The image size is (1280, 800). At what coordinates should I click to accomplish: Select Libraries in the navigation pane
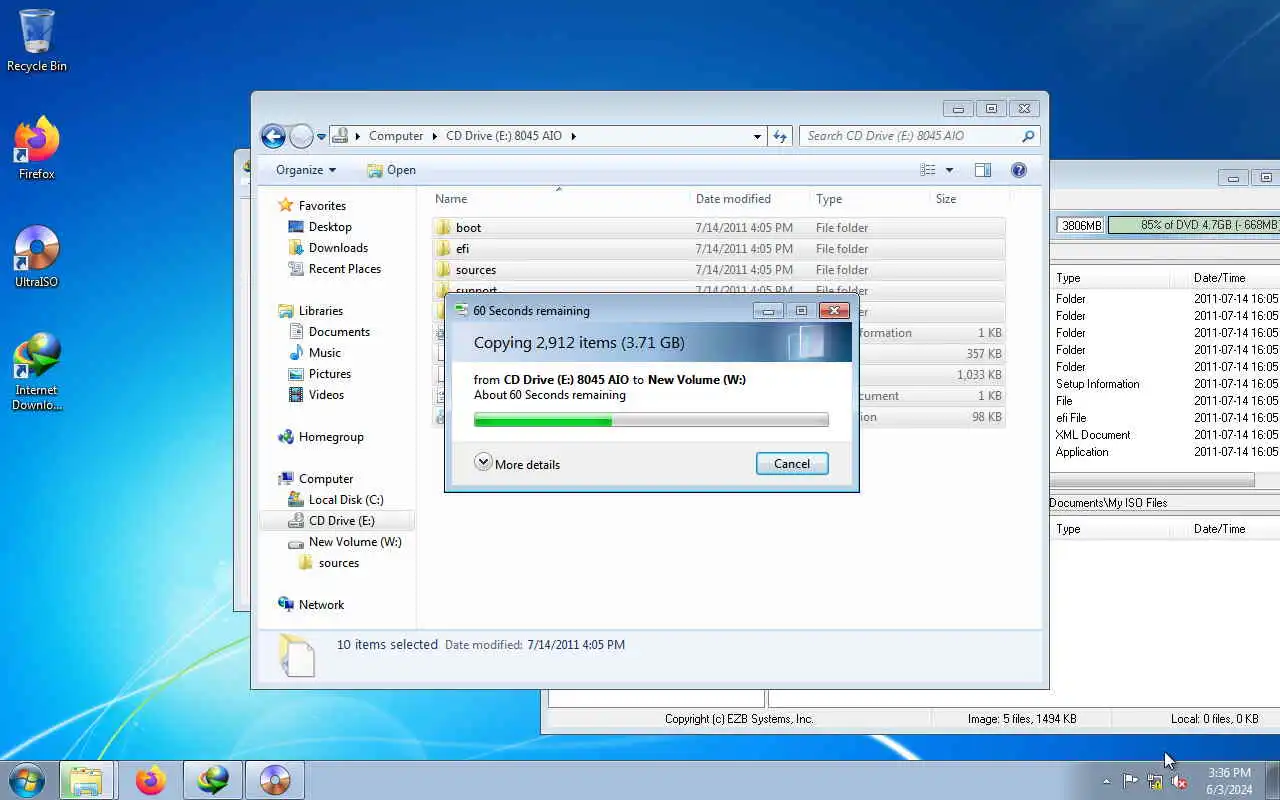pos(321,311)
